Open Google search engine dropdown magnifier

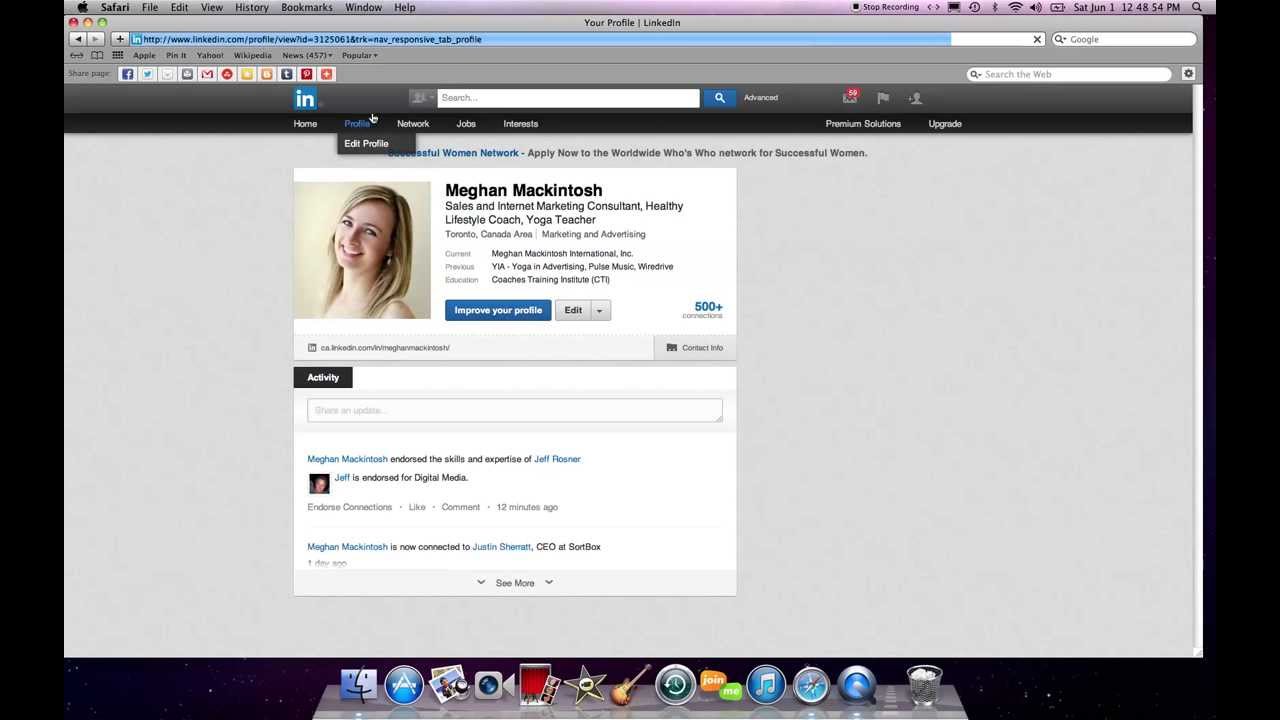pyautogui.click(x=1060, y=39)
